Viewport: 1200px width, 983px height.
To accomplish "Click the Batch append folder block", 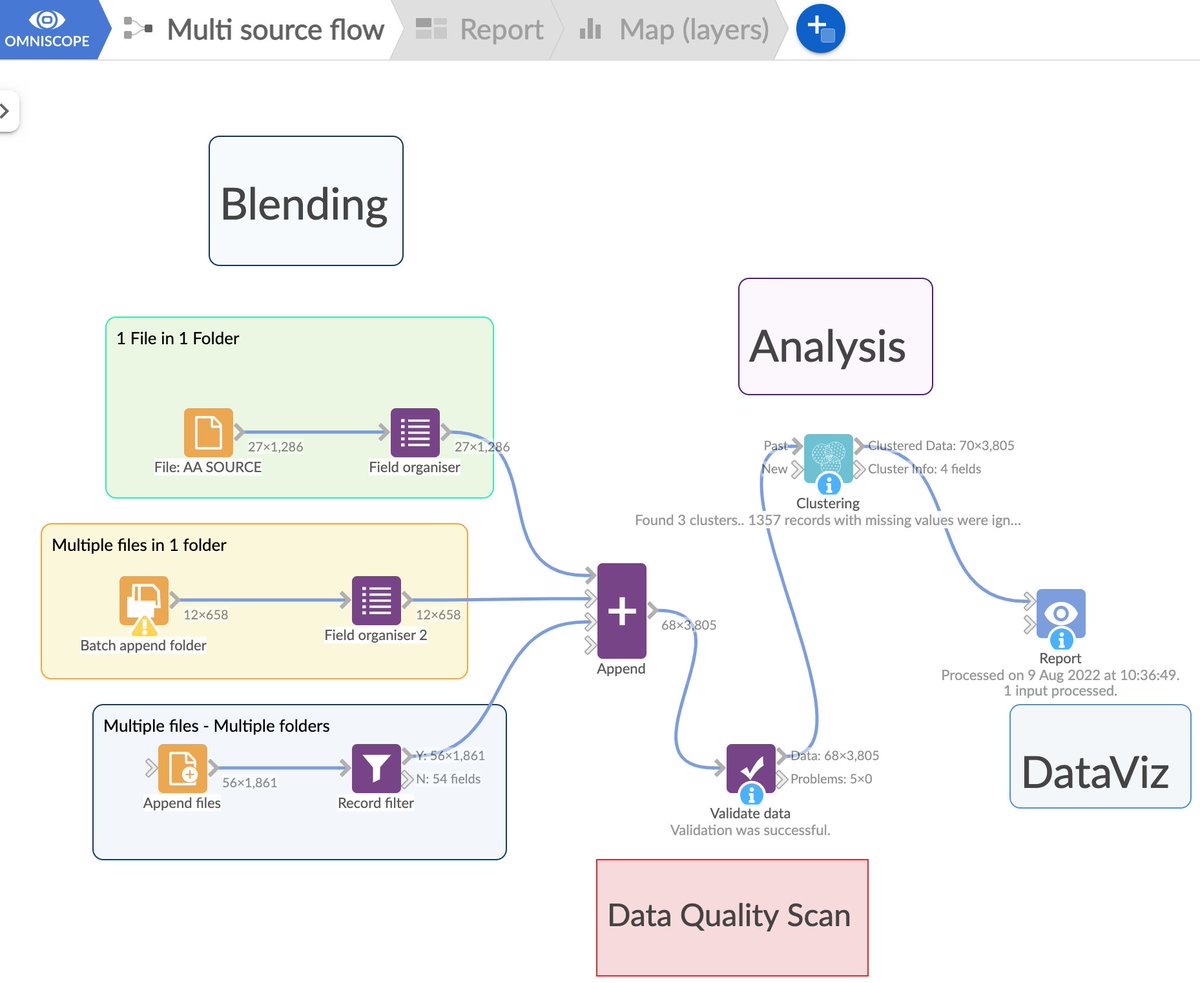I will tap(143, 600).
